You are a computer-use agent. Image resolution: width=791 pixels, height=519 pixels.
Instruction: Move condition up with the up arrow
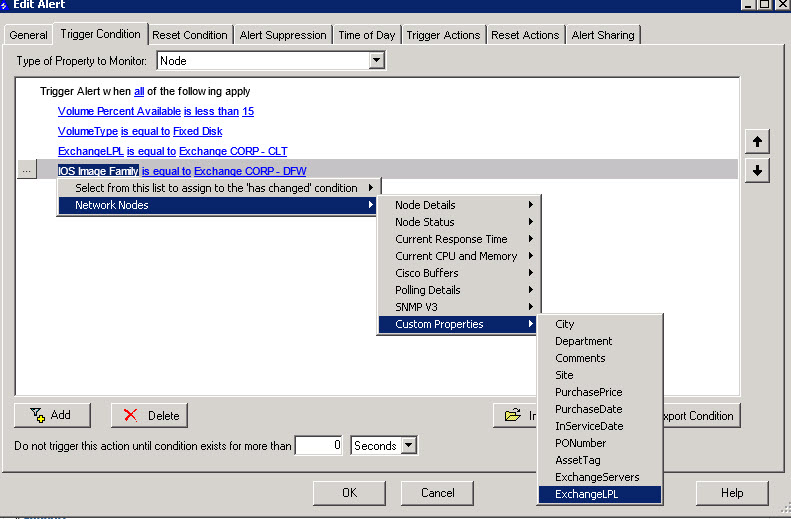point(757,142)
